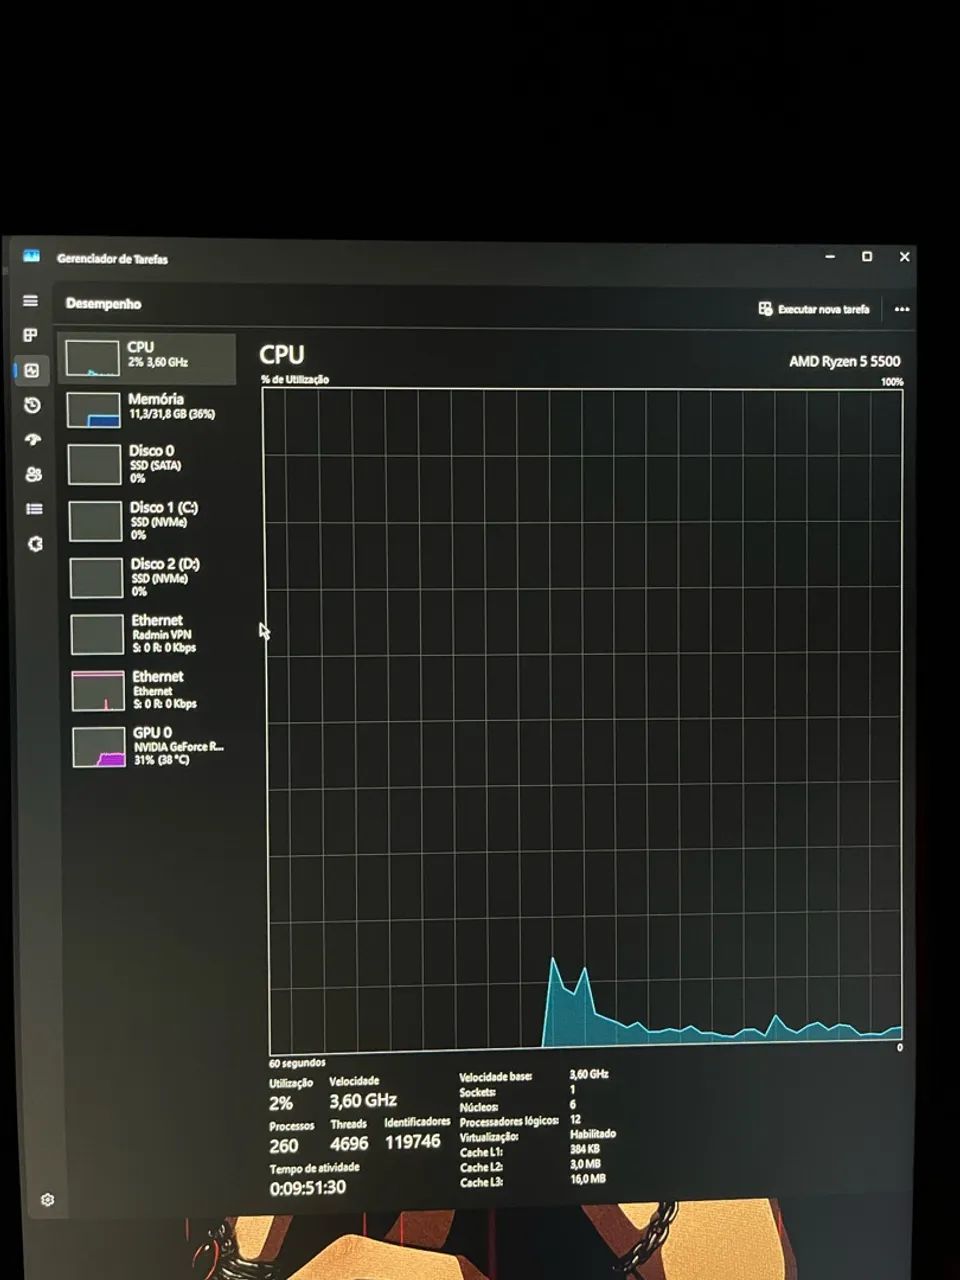Select CPU in the performance list
The image size is (960, 1280).
[x=147, y=358]
